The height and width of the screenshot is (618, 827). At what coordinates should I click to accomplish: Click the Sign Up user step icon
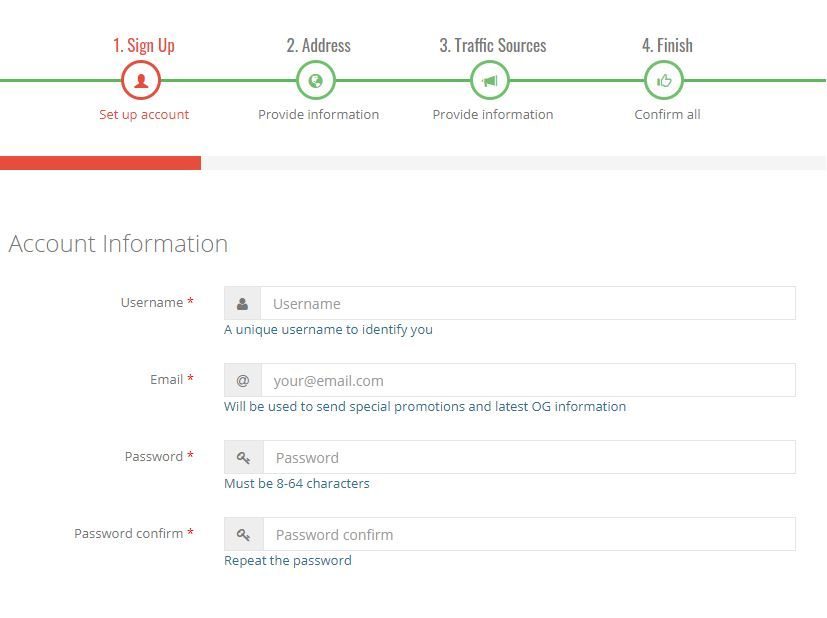141,81
